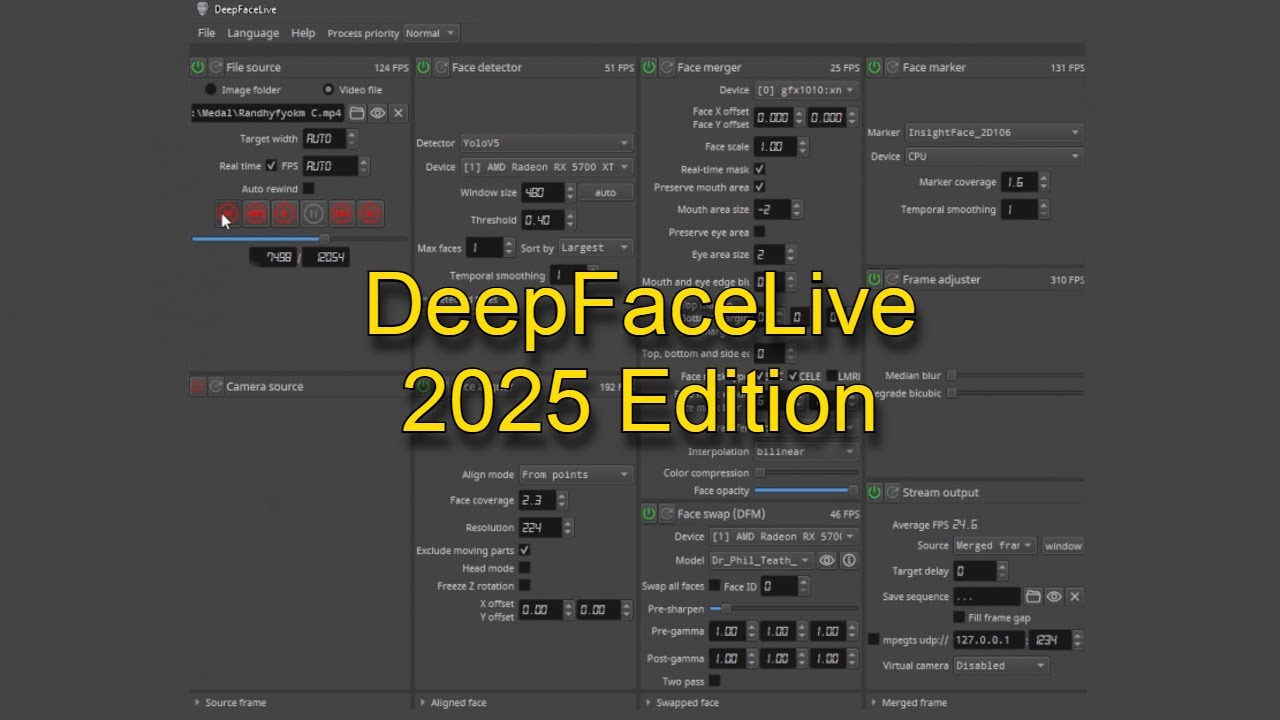Open the Language menu
This screenshot has width=1280, height=720.
[253, 33]
